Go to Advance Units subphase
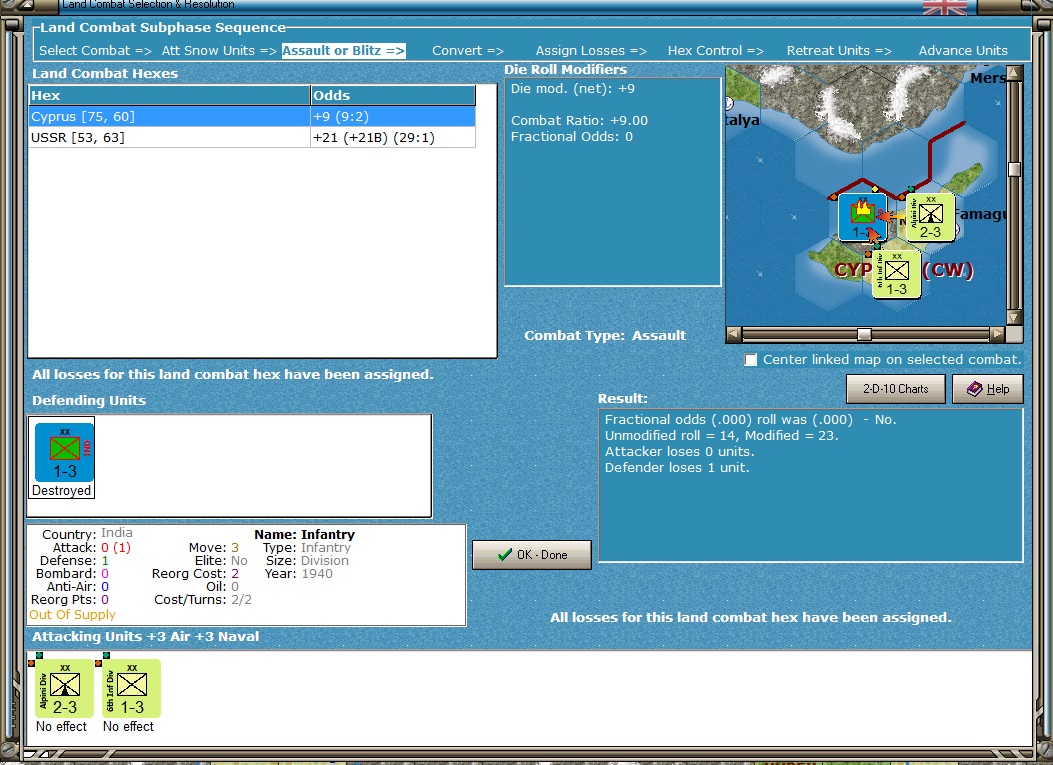This screenshot has height=765, width=1053. pyautogui.click(x=963, y=50)
